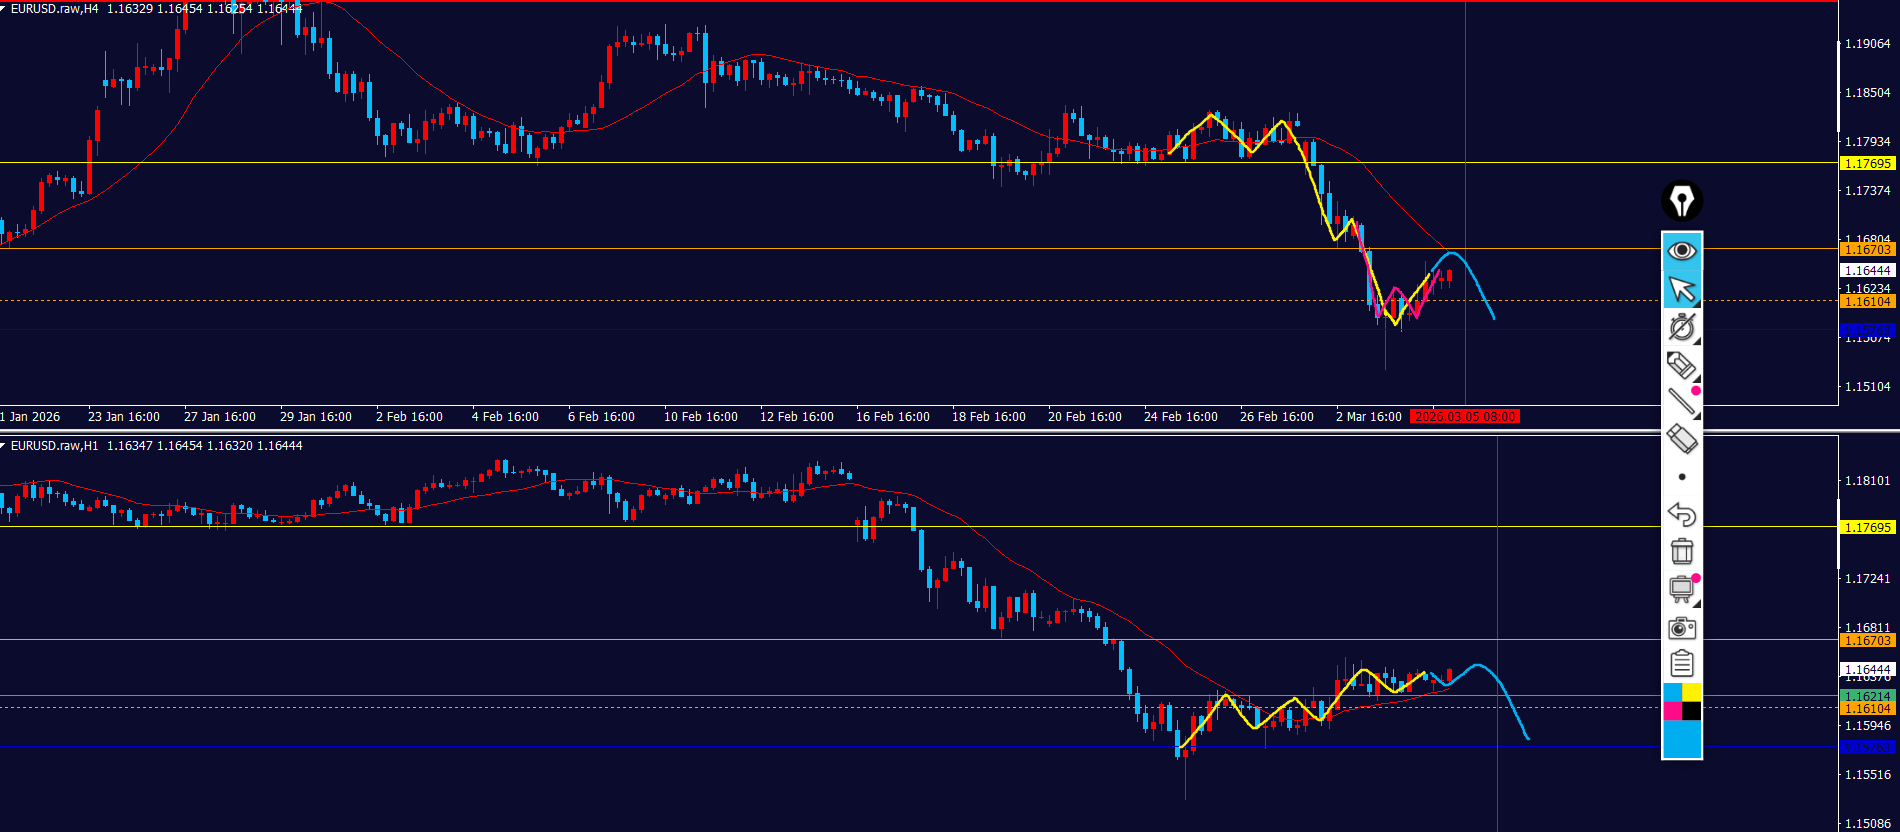
Task: Toggle the crossed-out stopwatch timer tool
Action: (1681, 327)
